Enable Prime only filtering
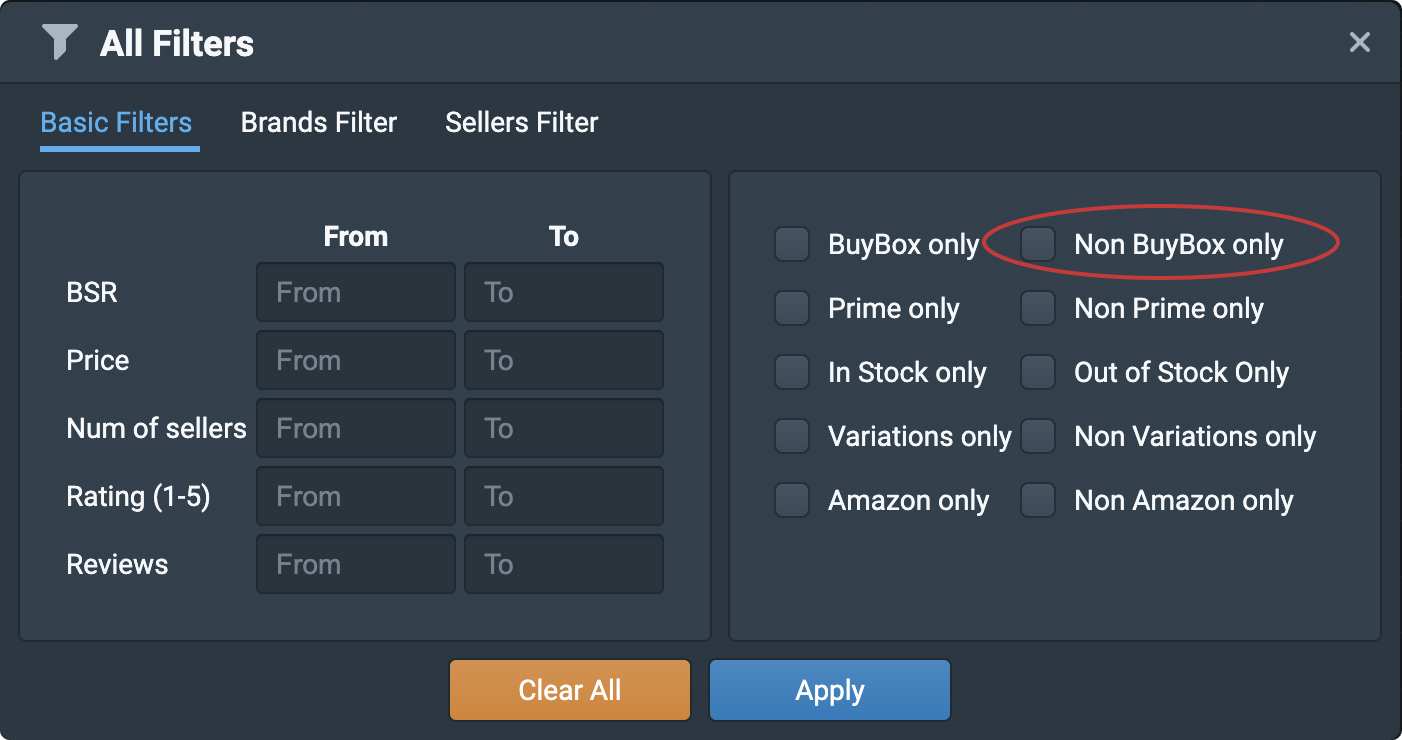This screenshot has width=1402, height=740. click(791, 308)
